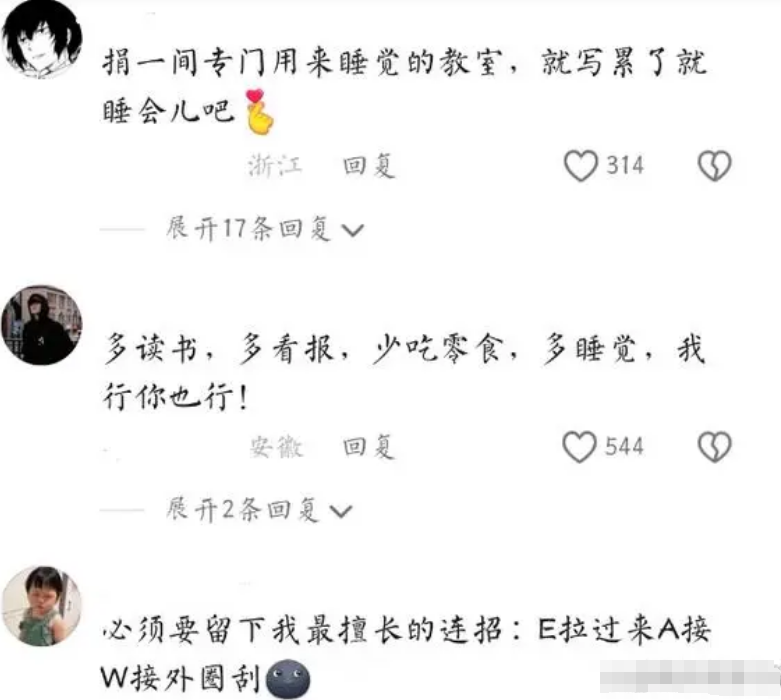Click chevron next to 展开2条回复

coord(341,511)
